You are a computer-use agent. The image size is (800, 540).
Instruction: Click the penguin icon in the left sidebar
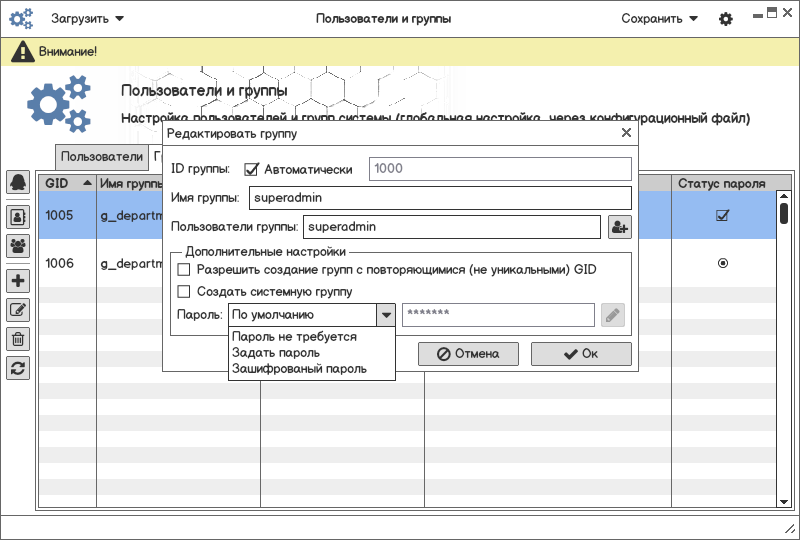point(18,182)
